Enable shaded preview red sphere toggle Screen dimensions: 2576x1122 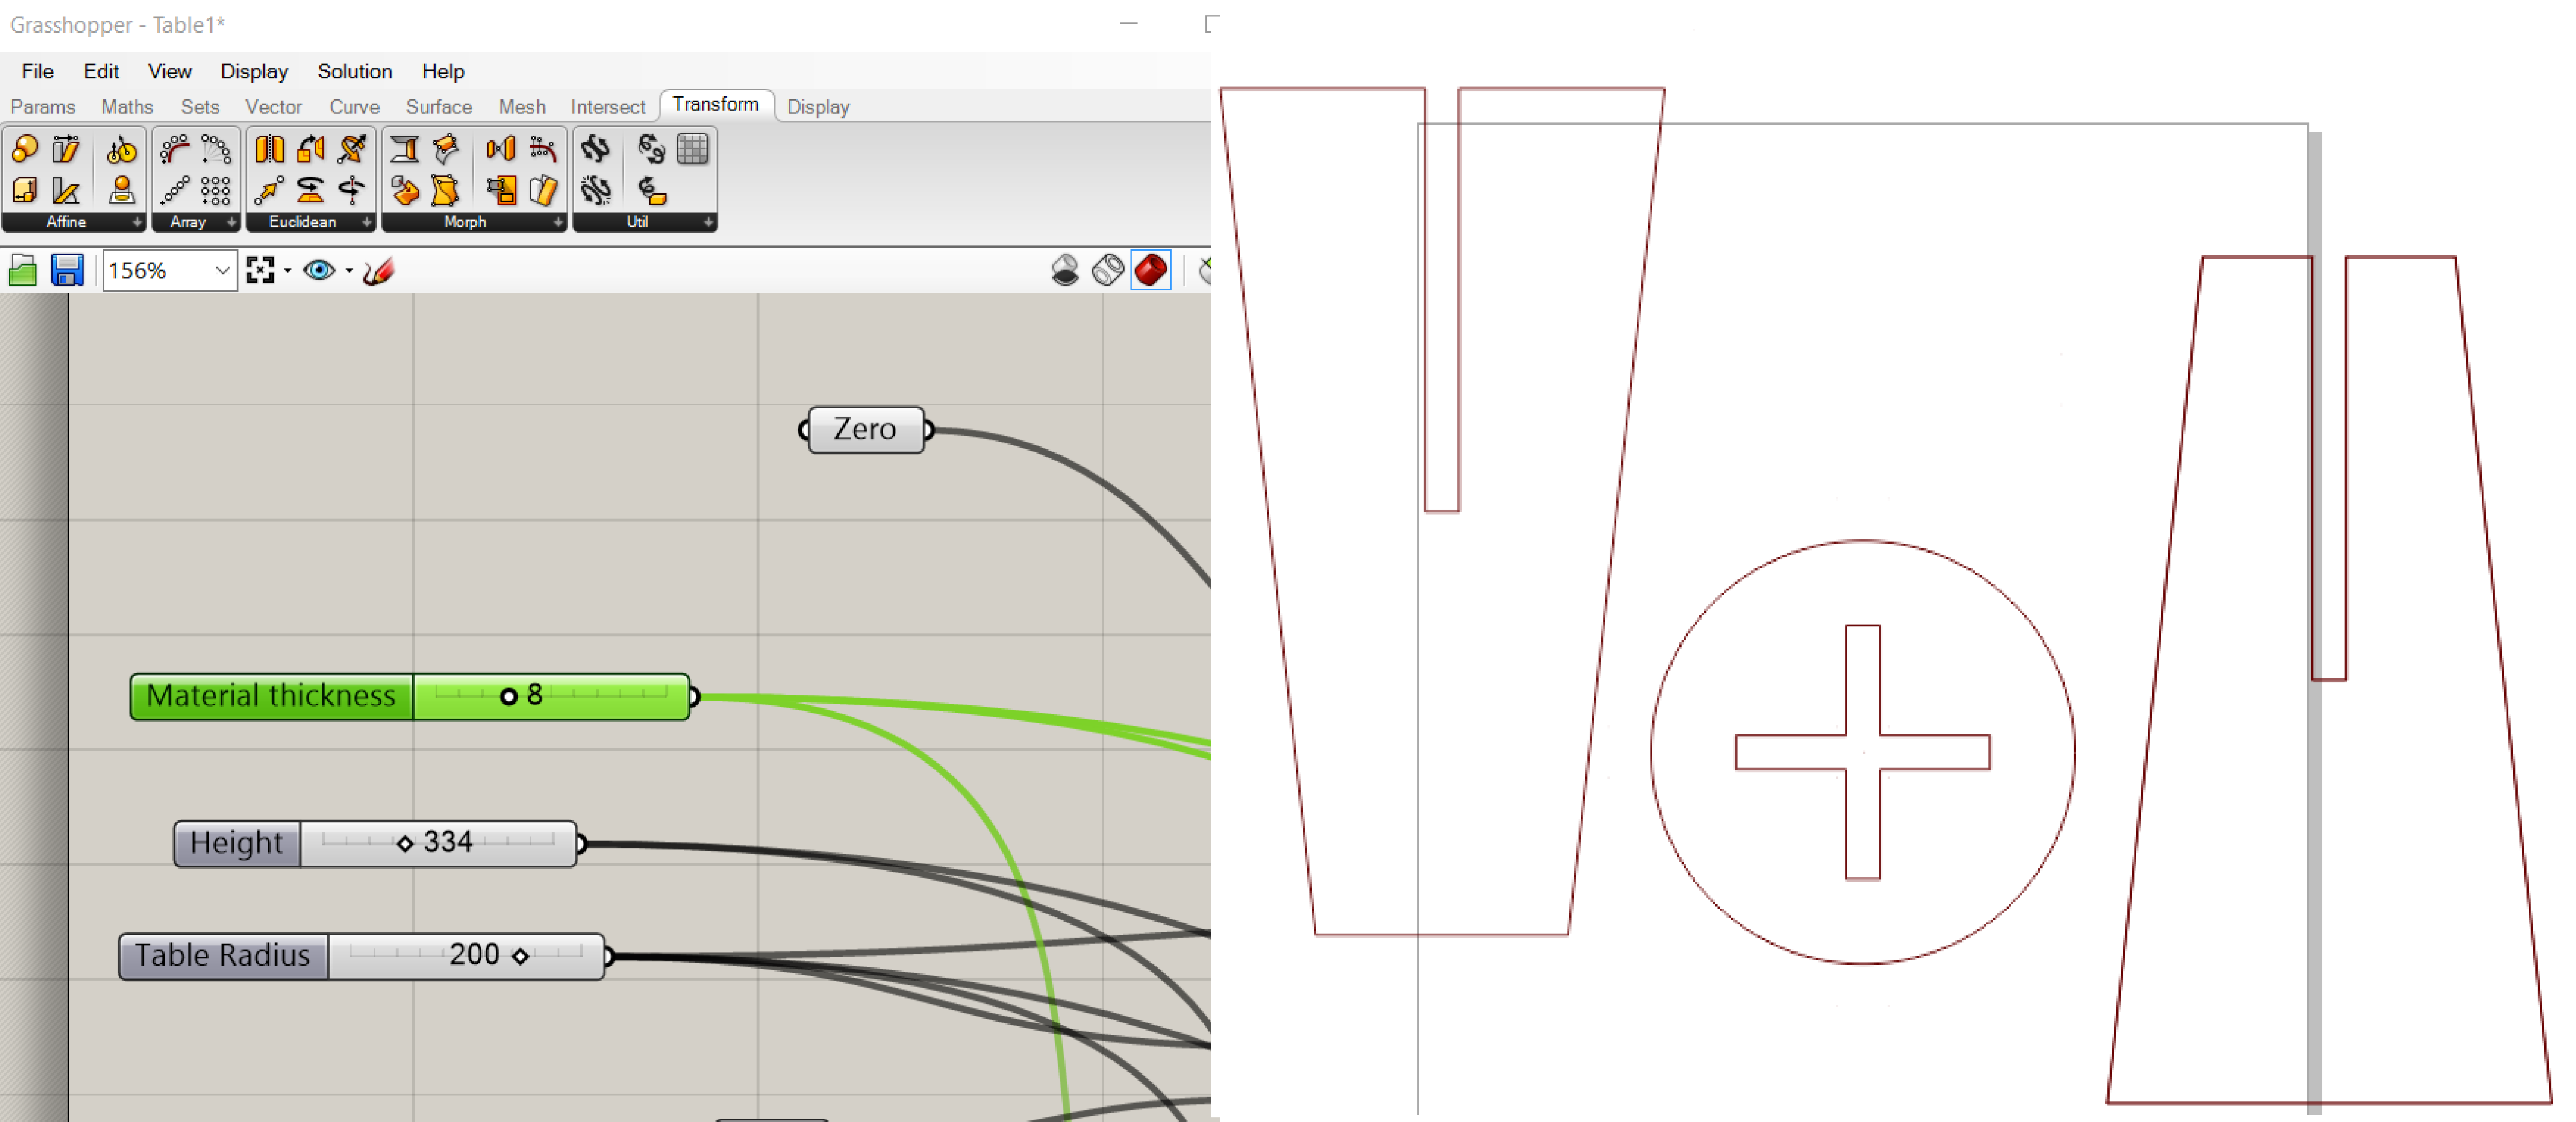point(1151,270)
